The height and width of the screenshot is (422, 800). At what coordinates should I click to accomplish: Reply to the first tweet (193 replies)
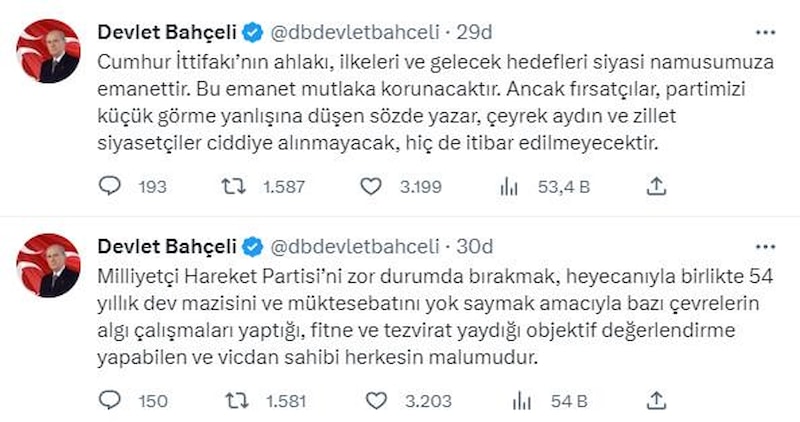111,185
